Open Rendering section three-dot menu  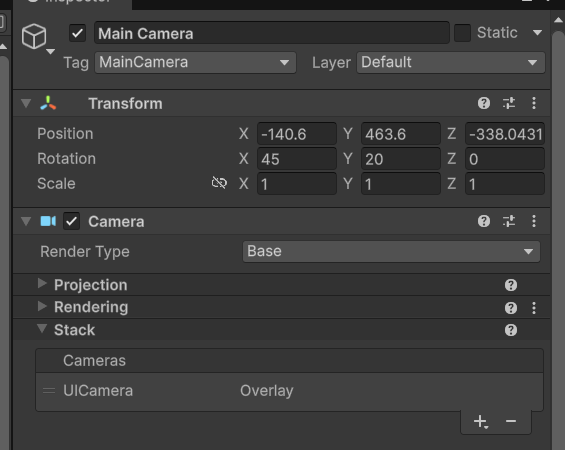(x=534, y=308)
